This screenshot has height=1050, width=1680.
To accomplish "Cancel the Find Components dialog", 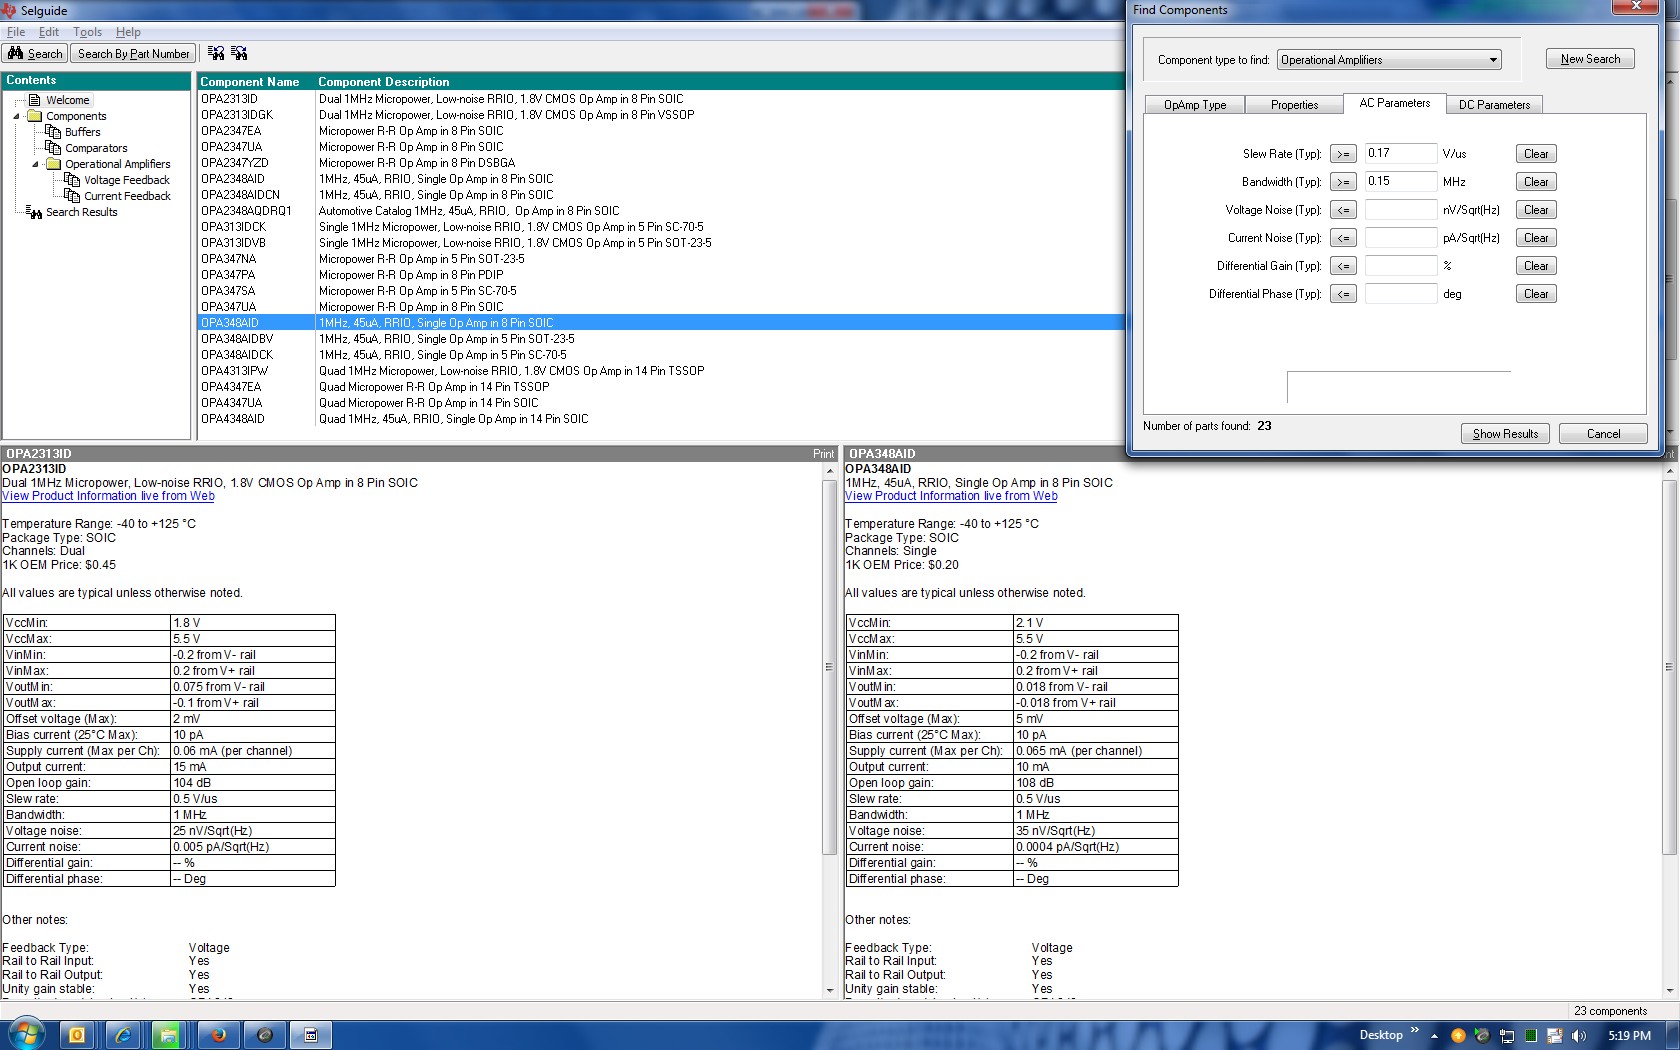I will coord(1603,434).
